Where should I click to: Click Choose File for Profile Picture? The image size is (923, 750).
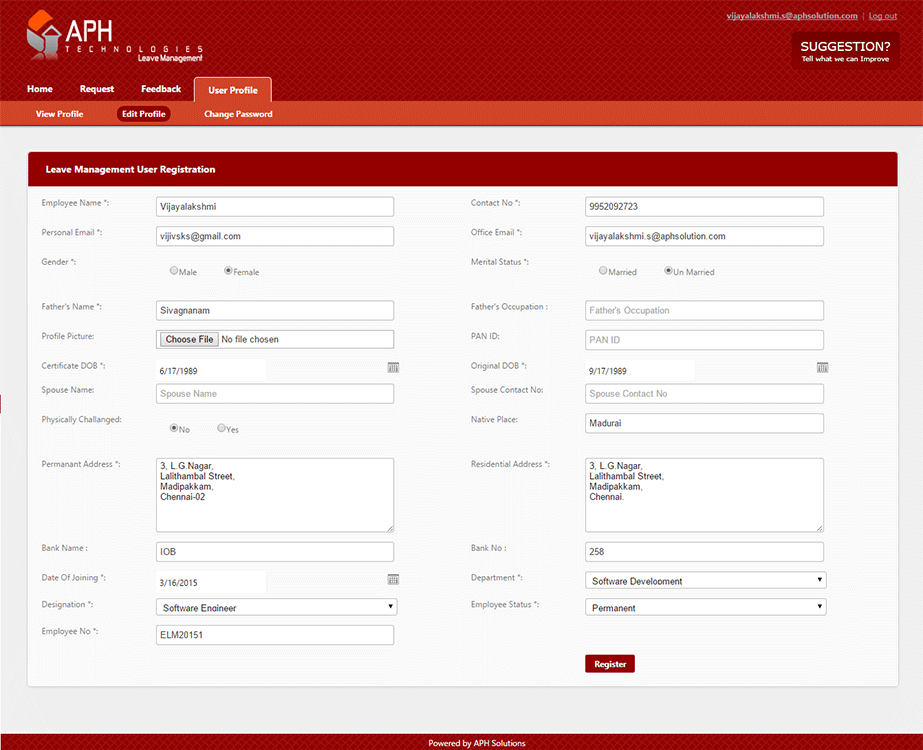(190, 339)
